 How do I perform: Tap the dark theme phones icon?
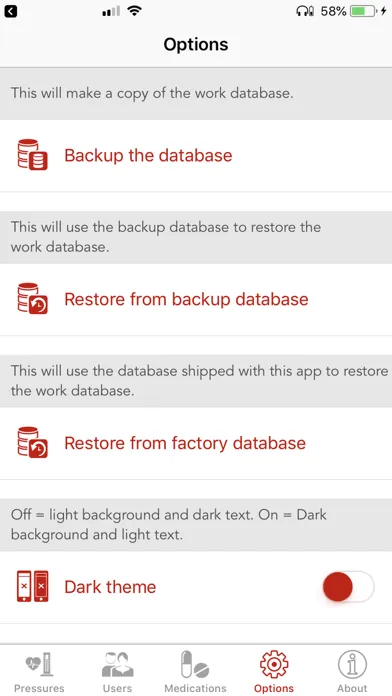coord(32,586)
